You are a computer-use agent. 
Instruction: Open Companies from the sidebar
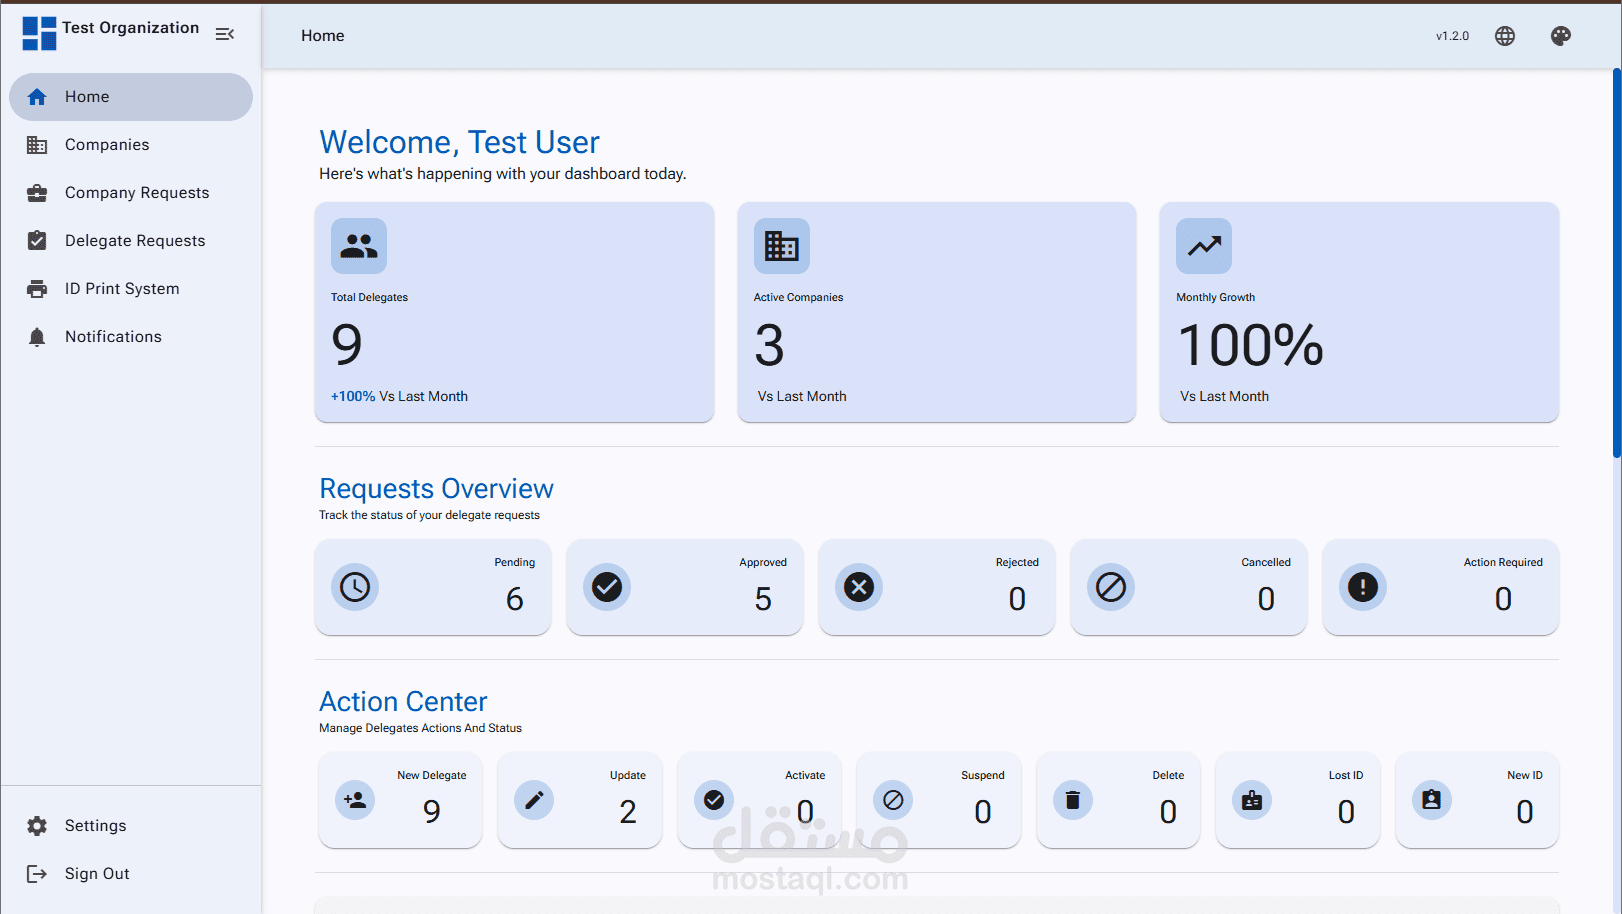(131, 145)
